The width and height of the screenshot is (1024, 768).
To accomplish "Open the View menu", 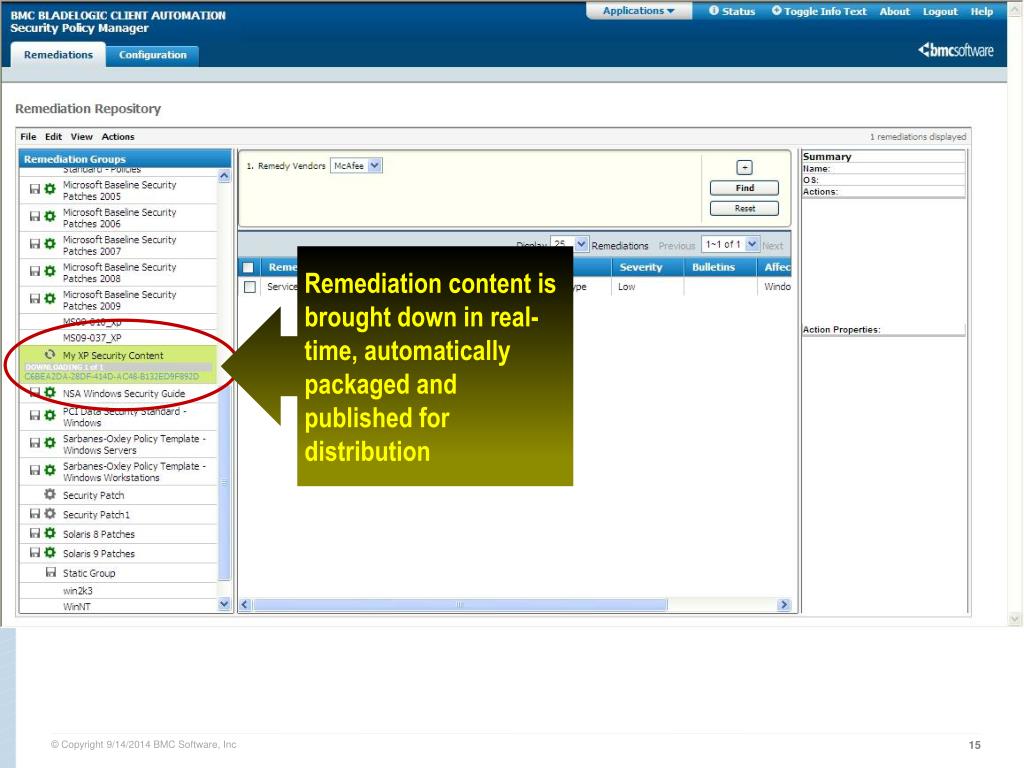I will [82, 136].
